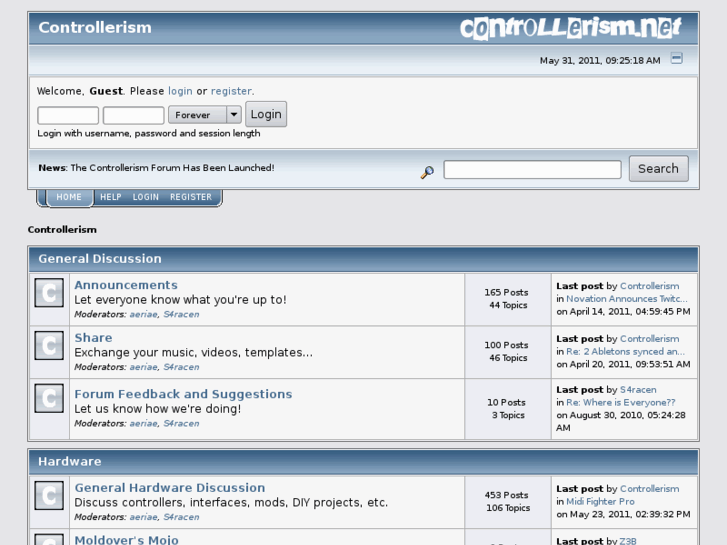
Task: Click the date 'May 31, 2011, 09:25:18 AM'
Action: [600, 61]
